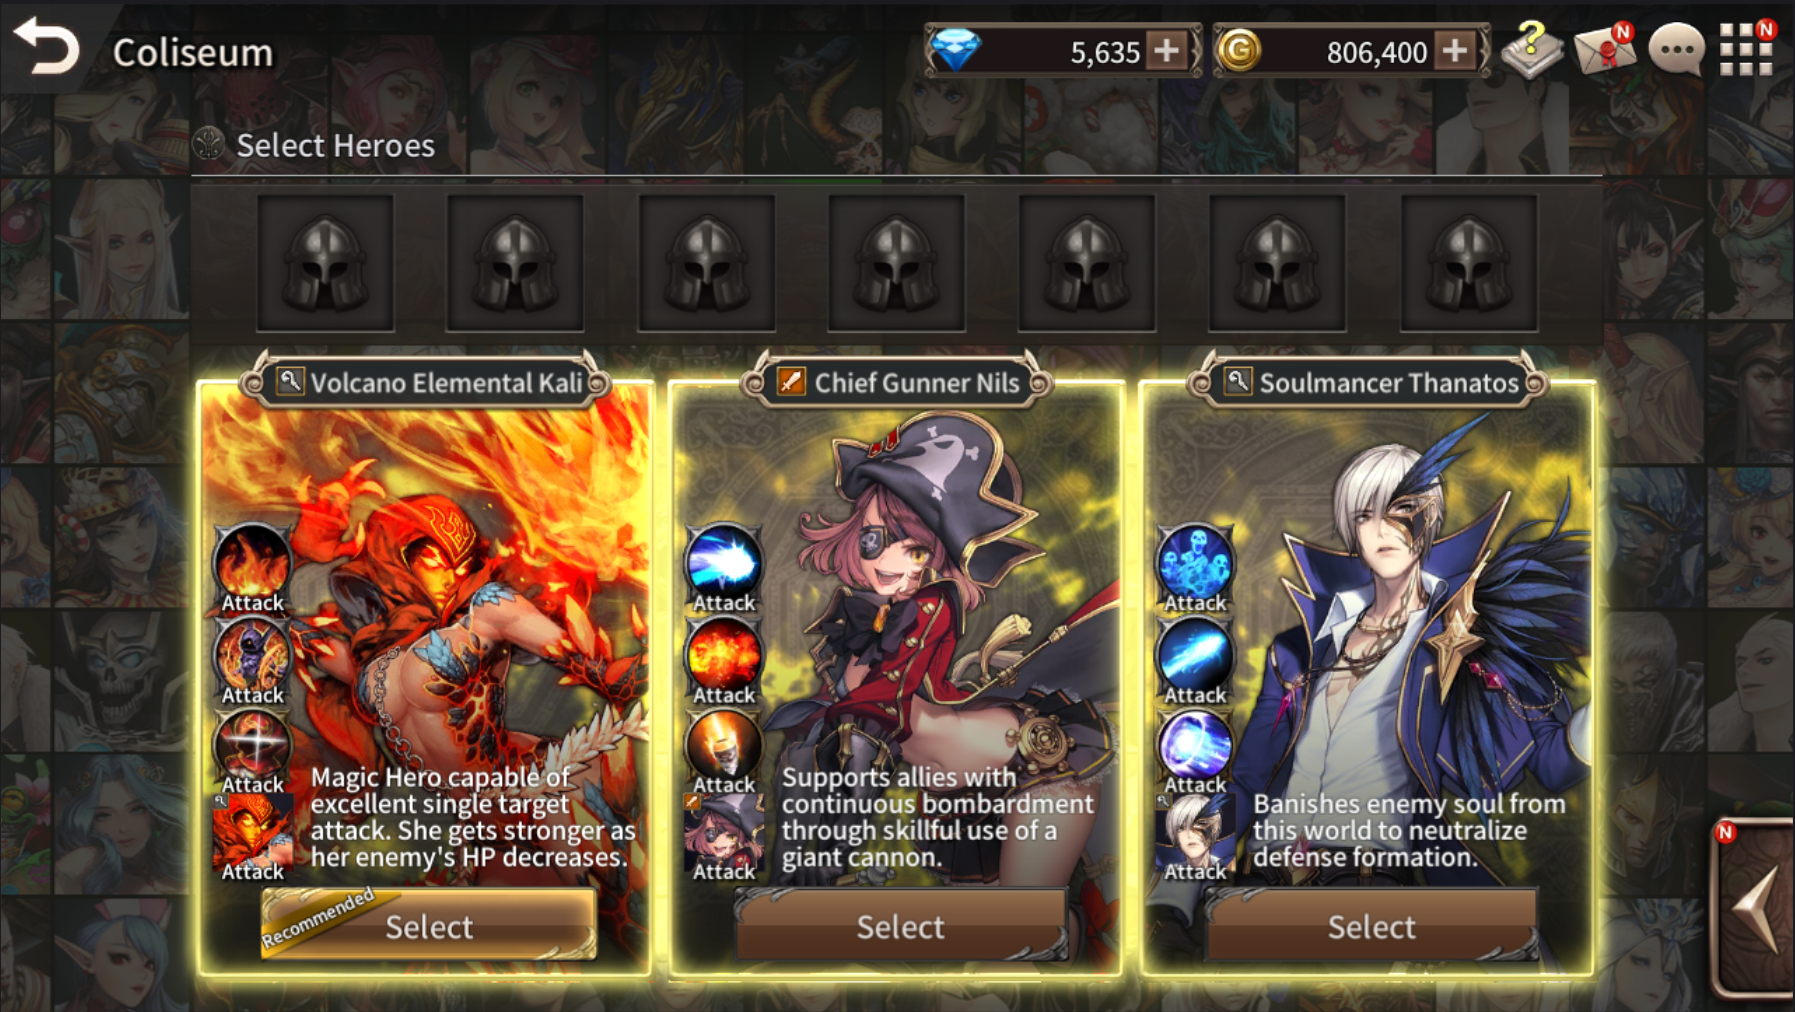Screen dimensions: 1795x1012
Task: Click the last empty hero helmet slot
Action: (1468, 263)
